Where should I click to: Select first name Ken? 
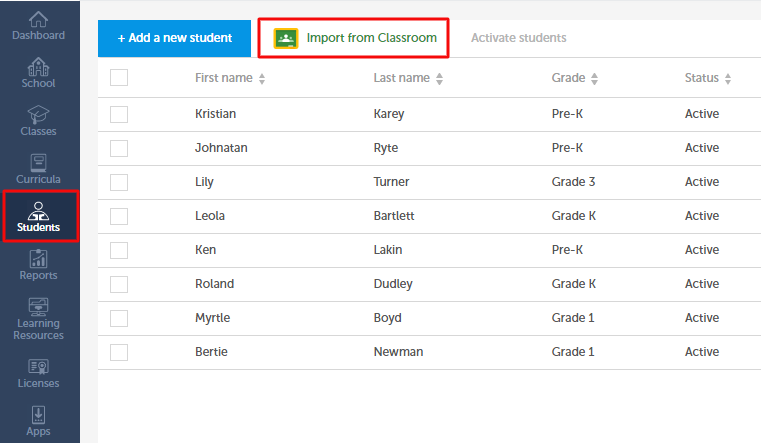(205, 250)
